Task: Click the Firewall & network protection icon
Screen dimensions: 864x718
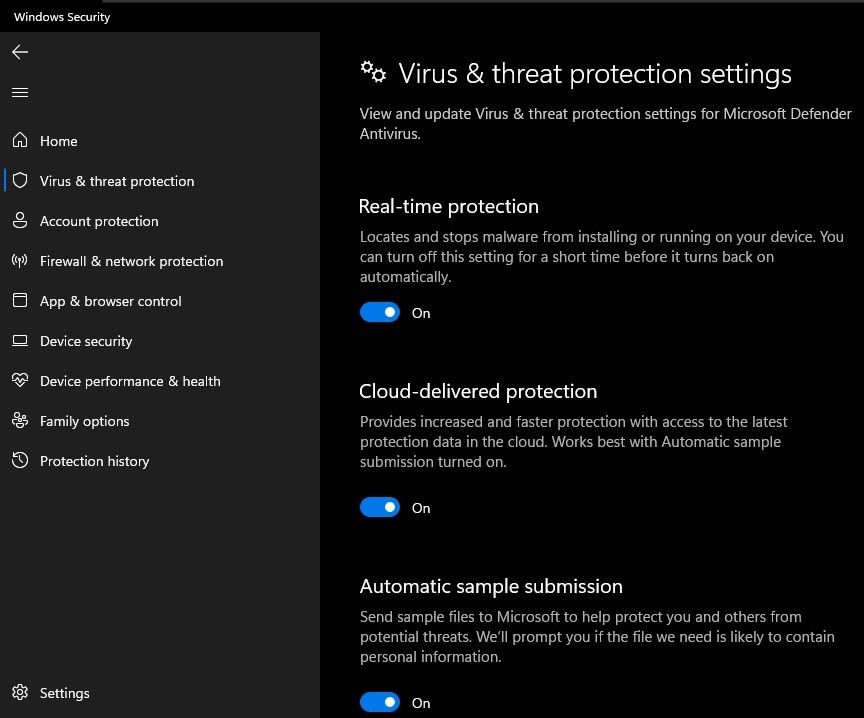Action: [20, 261]
